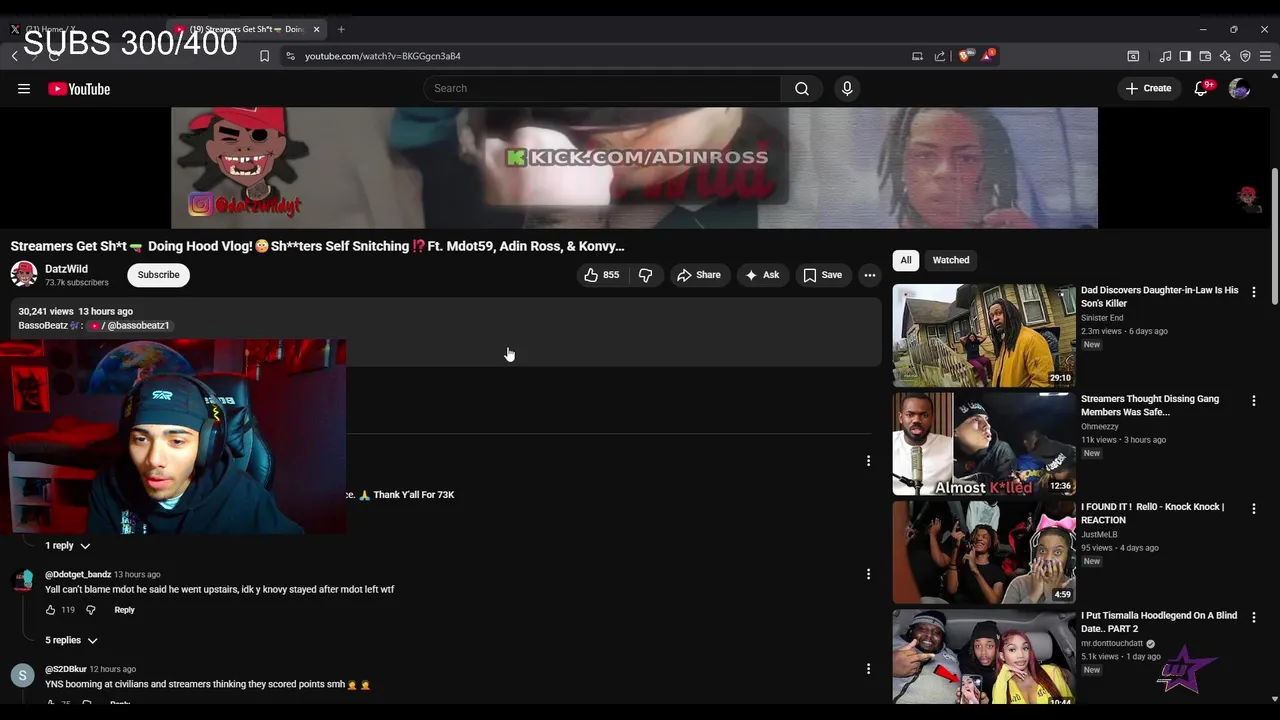This screenshot has width=1280, height=720.
Task: Open the browser main menu icon
Action: tap(1265, 56)
